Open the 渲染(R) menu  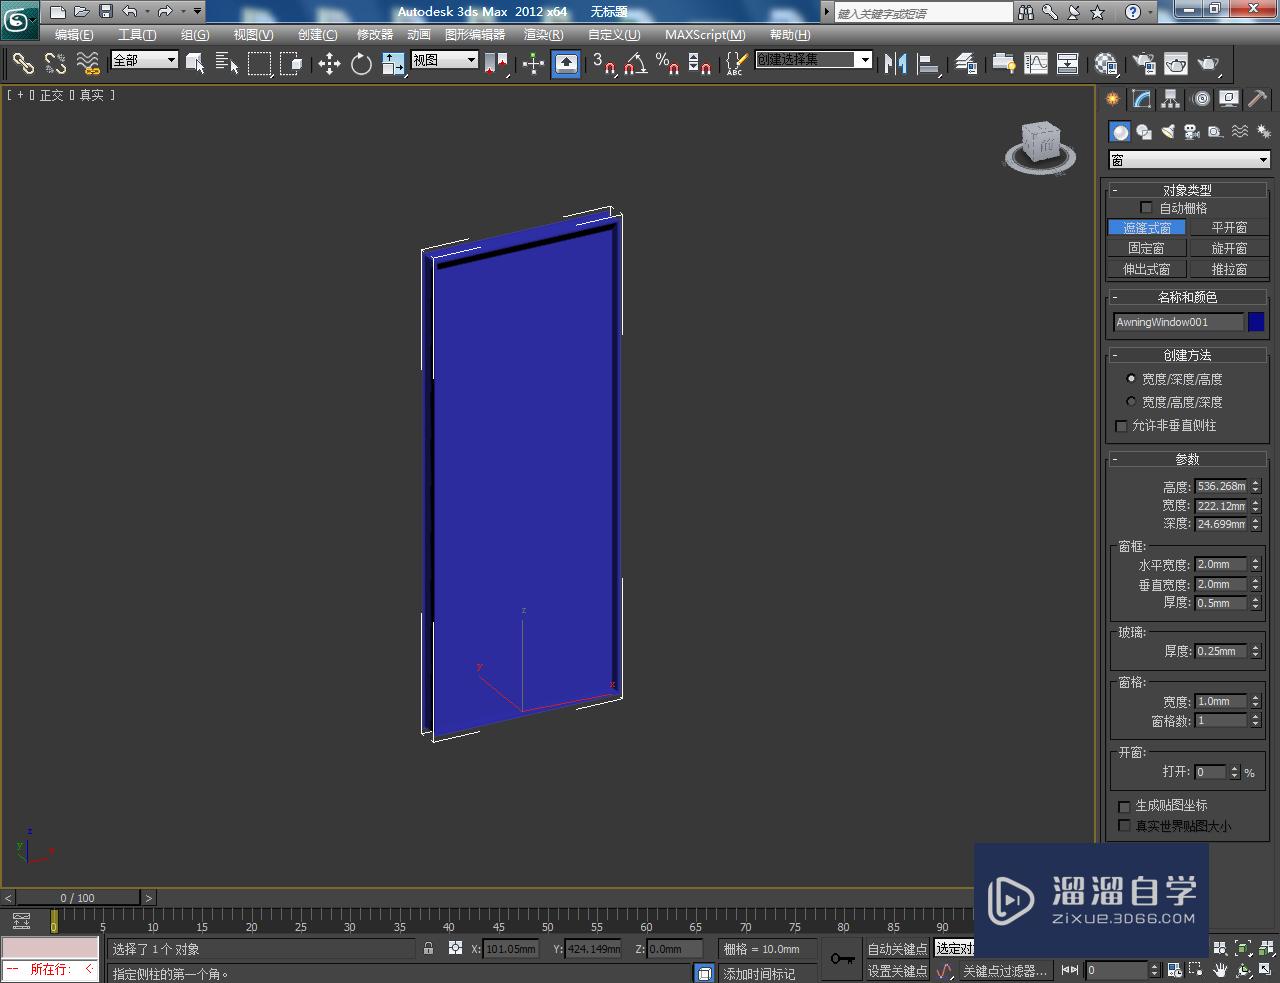(543, 34)
